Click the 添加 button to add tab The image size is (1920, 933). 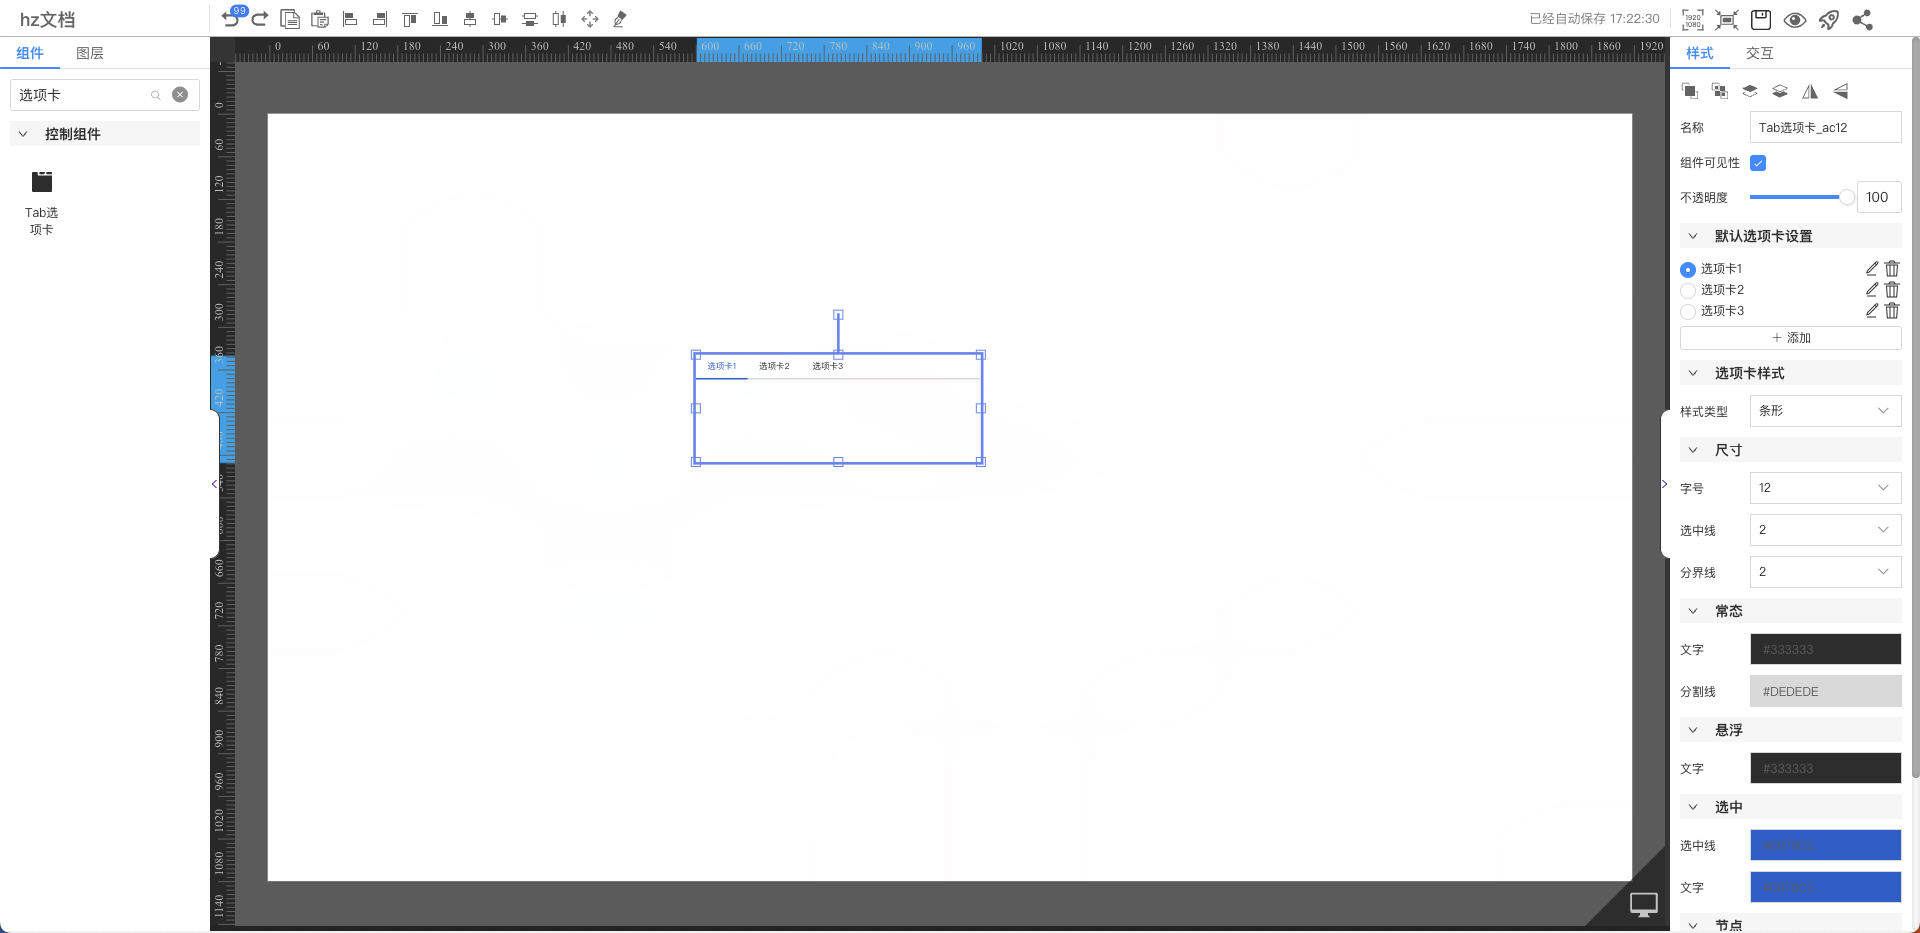click(x=1790, y=338)
